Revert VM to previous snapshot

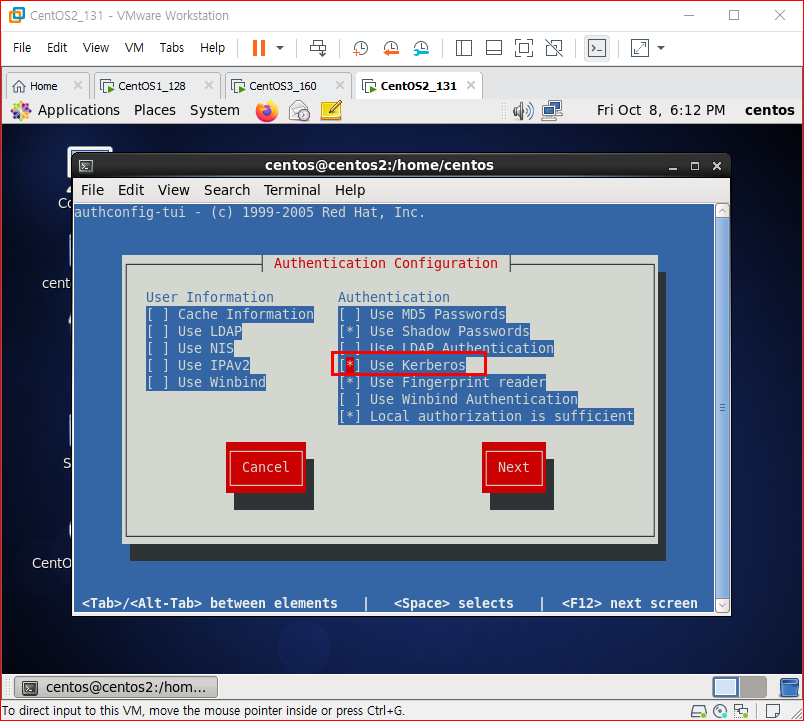click(x=391, y=48)
